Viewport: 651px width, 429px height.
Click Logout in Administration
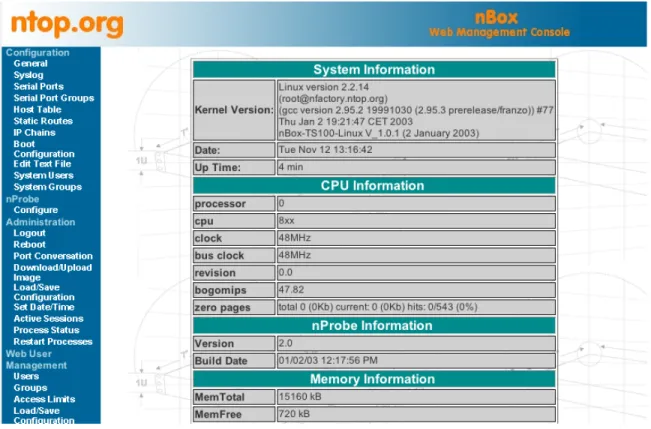[29, 233]
